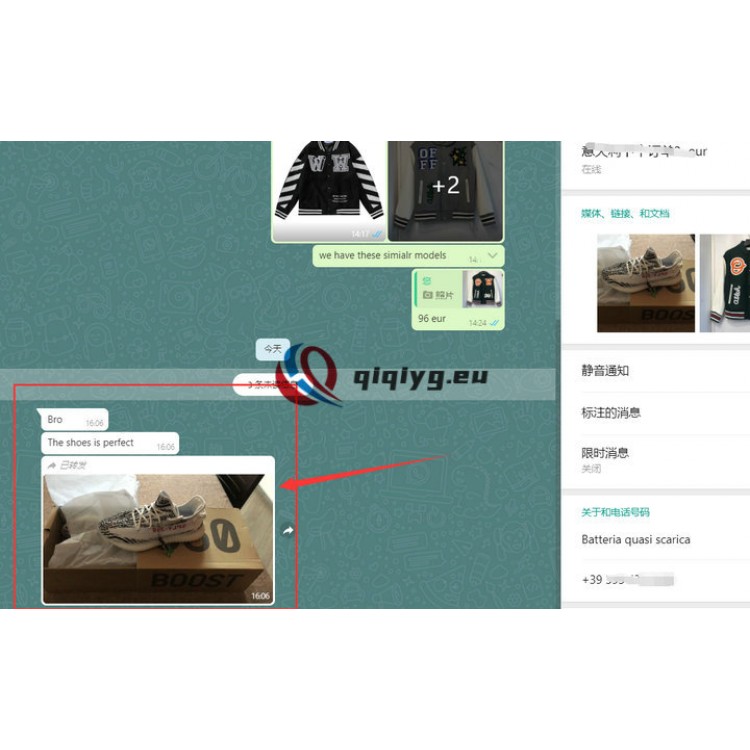Open 标注的消息 starred messages
Screen dimensions: 750x750
pyautogui.click(x=611, y=412)
